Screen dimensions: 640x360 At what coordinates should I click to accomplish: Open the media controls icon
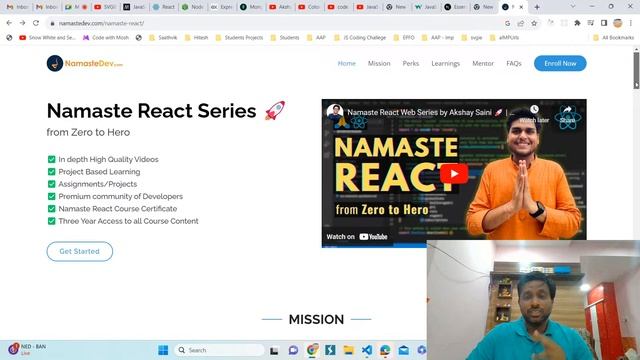pos(591,23)
